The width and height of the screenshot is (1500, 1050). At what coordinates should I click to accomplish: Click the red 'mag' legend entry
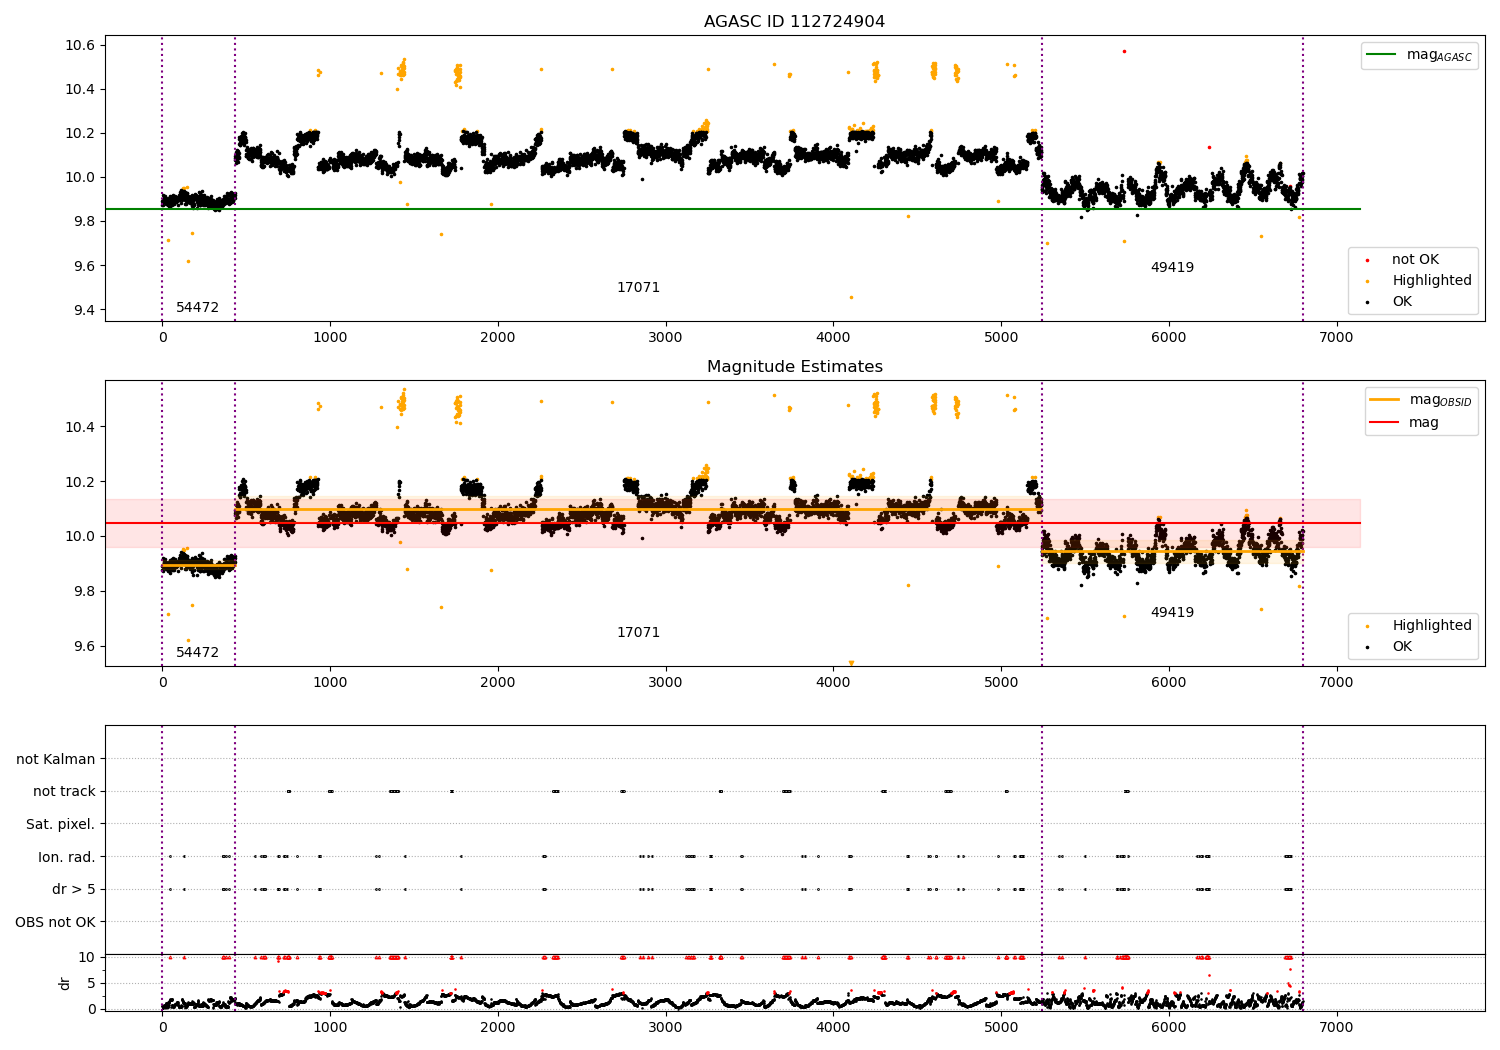pos(1405,423)
